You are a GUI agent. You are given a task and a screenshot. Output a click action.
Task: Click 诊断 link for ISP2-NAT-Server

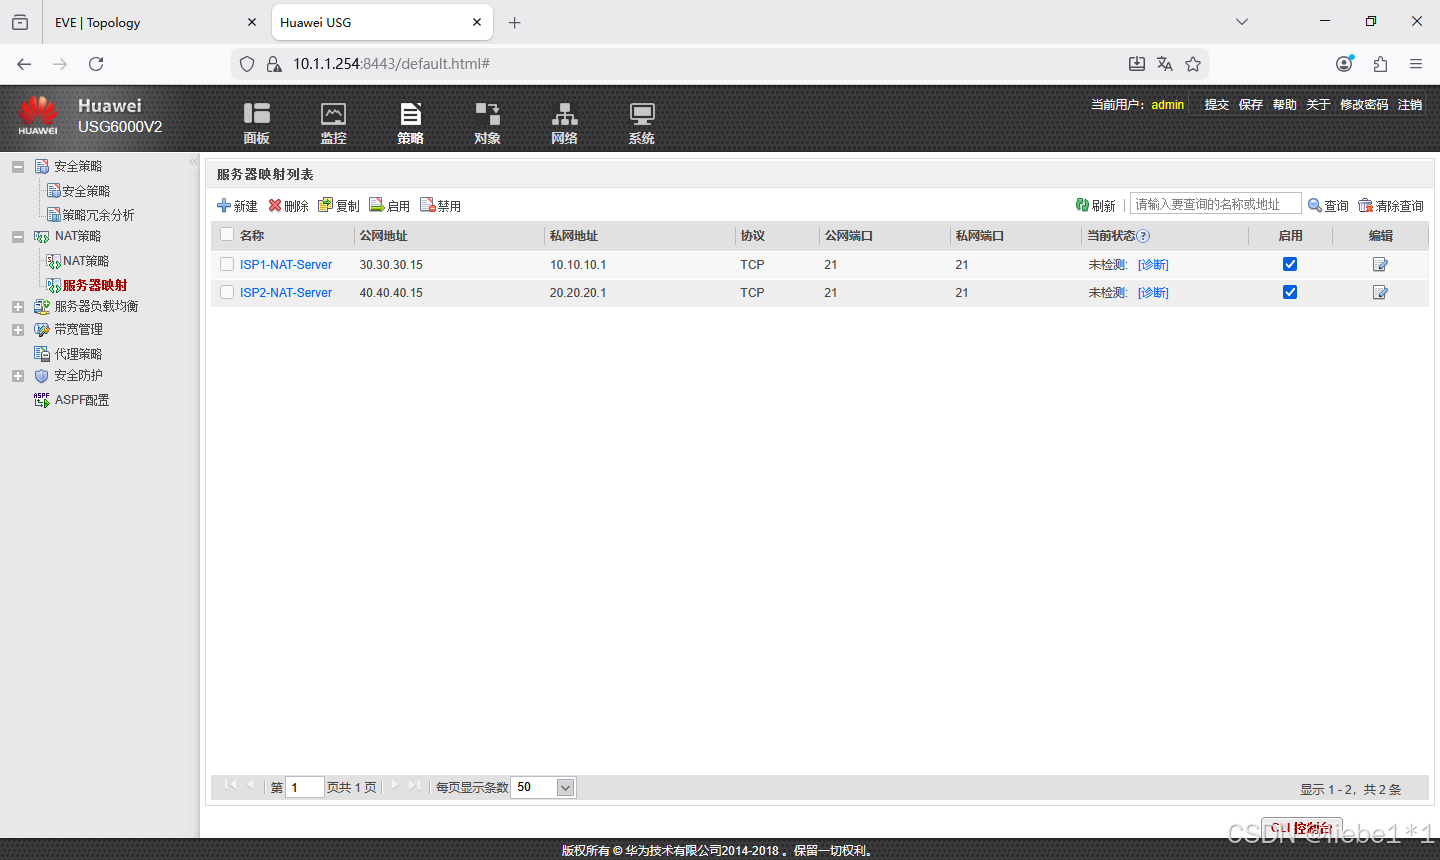[1153, 293]
